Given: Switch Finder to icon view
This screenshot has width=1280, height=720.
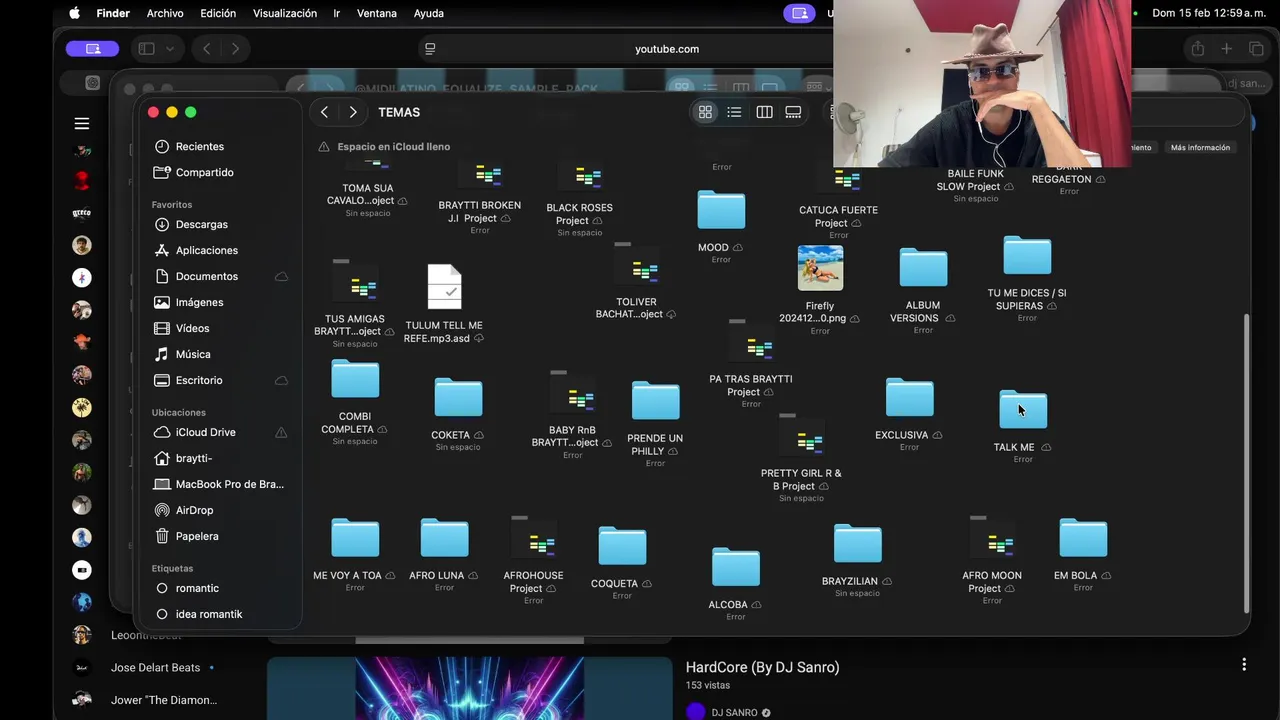Looking at the screenshot, I should point(705,112).
